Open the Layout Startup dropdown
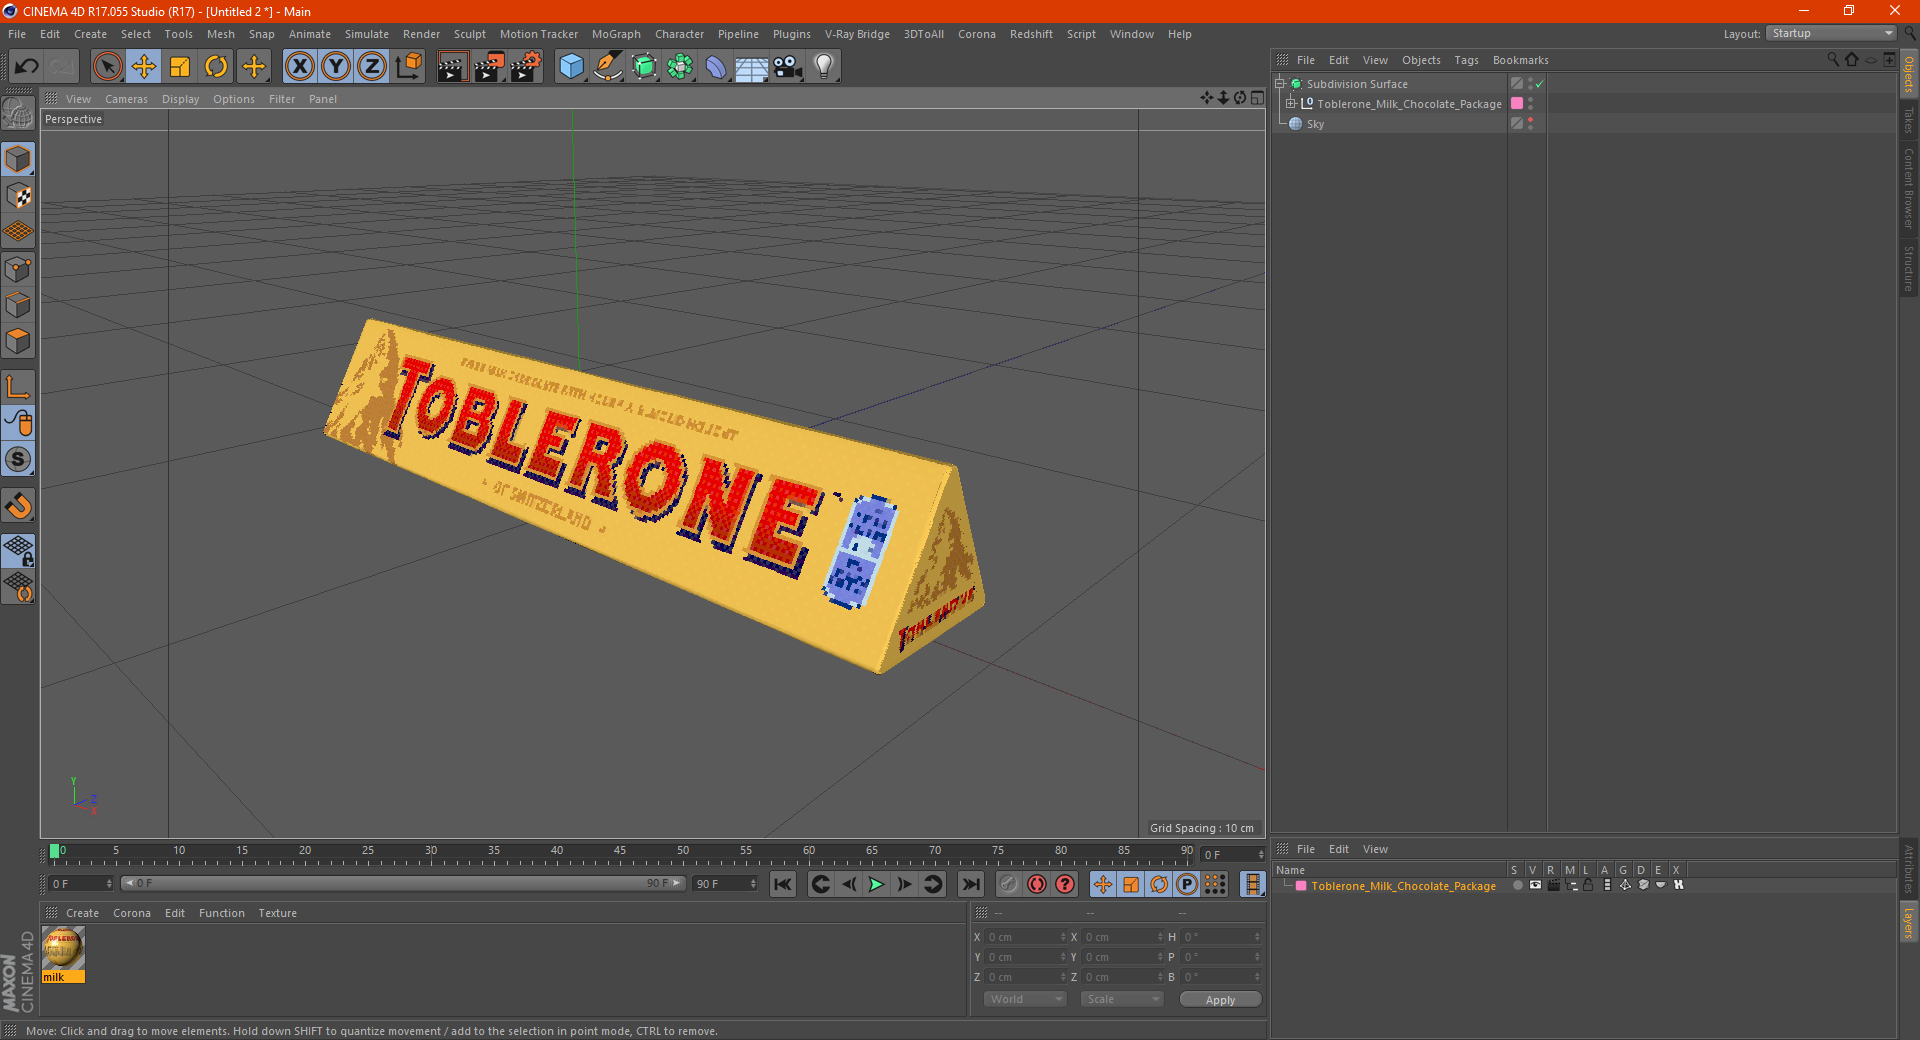This screenshot has width=1920, height=1040. (1831, 33)
